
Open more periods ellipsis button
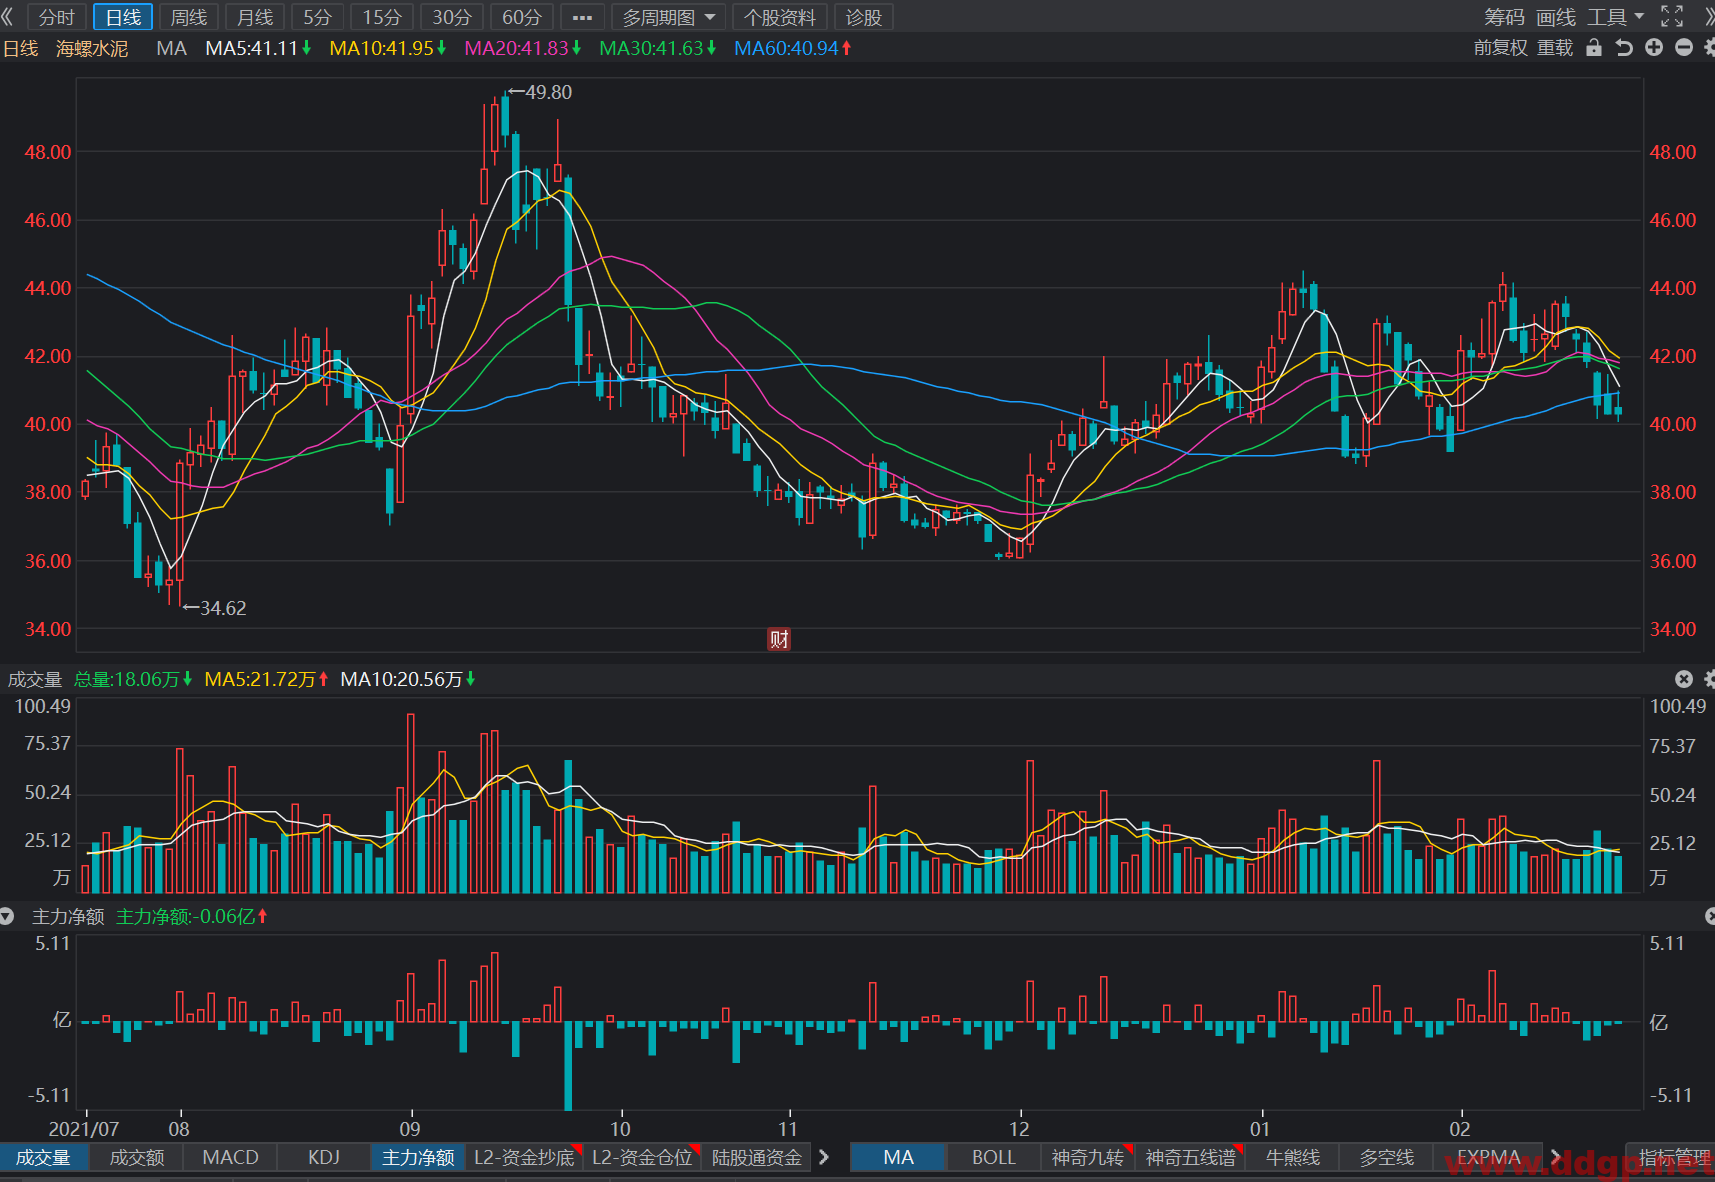pyautogui.click(x=582, y=17)
